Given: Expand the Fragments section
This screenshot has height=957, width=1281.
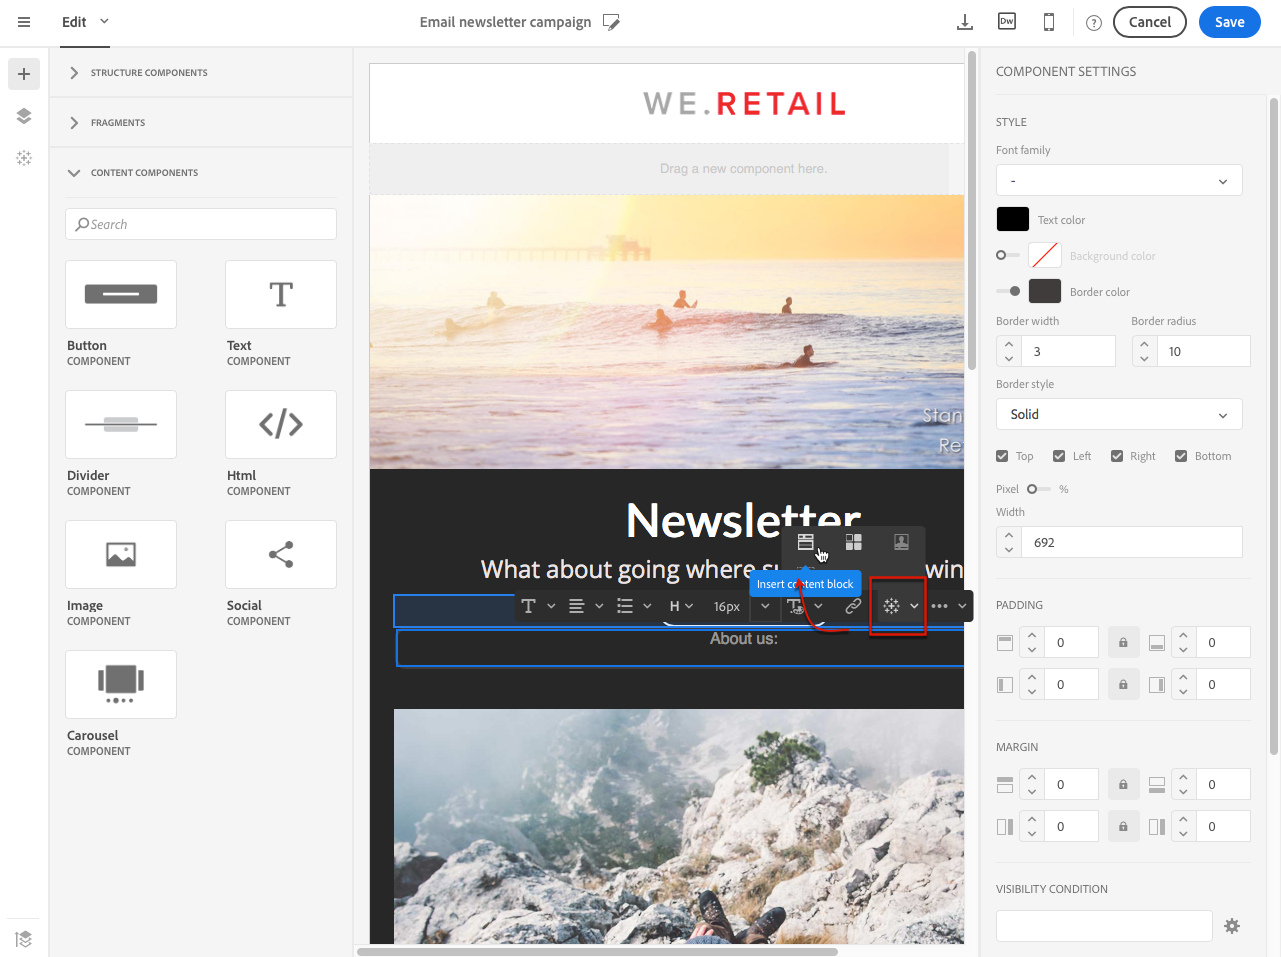Looking at the screenshot, I should [x=118, y=123].
